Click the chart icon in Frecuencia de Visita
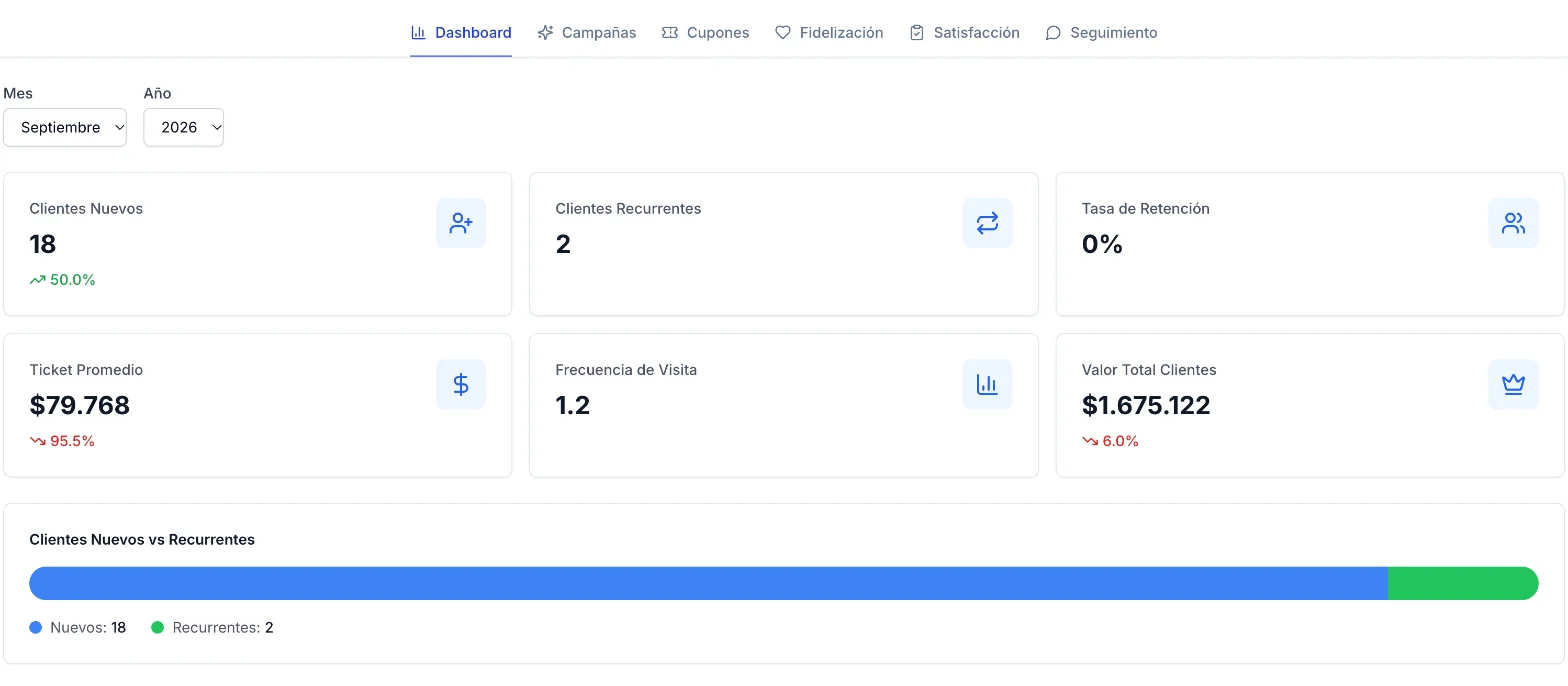 click(x=987, y=384)
